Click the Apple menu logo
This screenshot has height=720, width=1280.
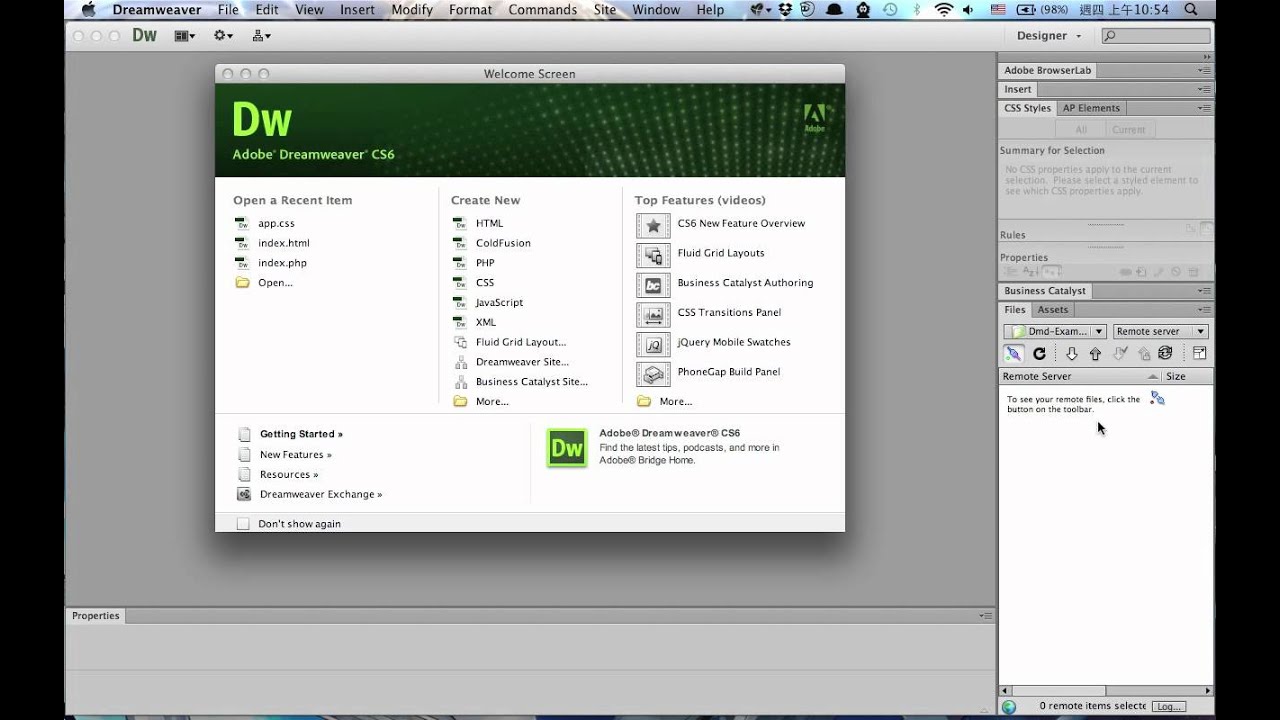tap(88, 9)
